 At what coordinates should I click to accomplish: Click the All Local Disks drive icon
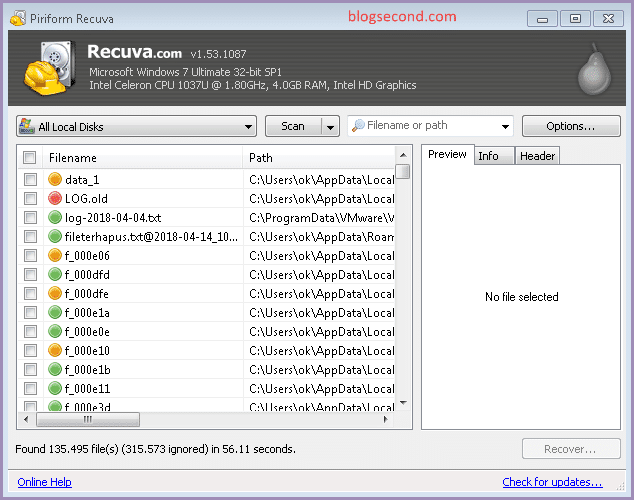coord(27,127)
